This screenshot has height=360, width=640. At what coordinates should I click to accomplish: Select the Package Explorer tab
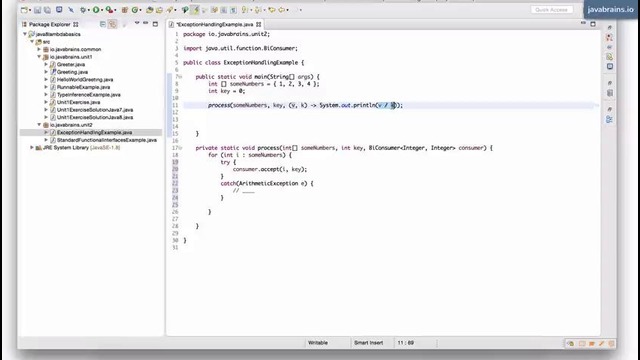pyautogui.click(x=49, y=24)
